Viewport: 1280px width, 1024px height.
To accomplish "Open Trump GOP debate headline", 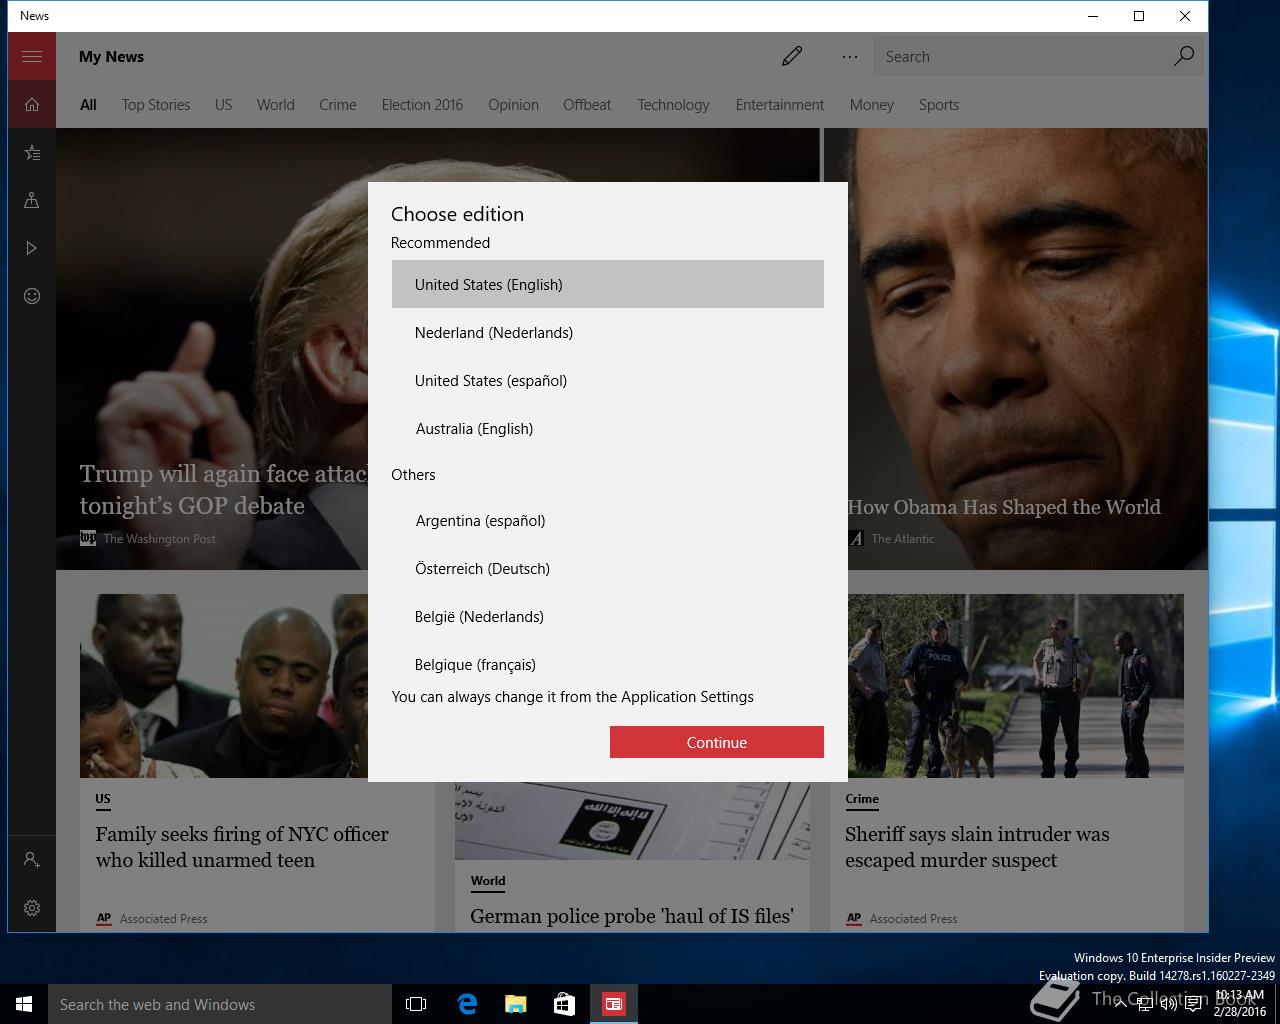I will click(223, 489).
